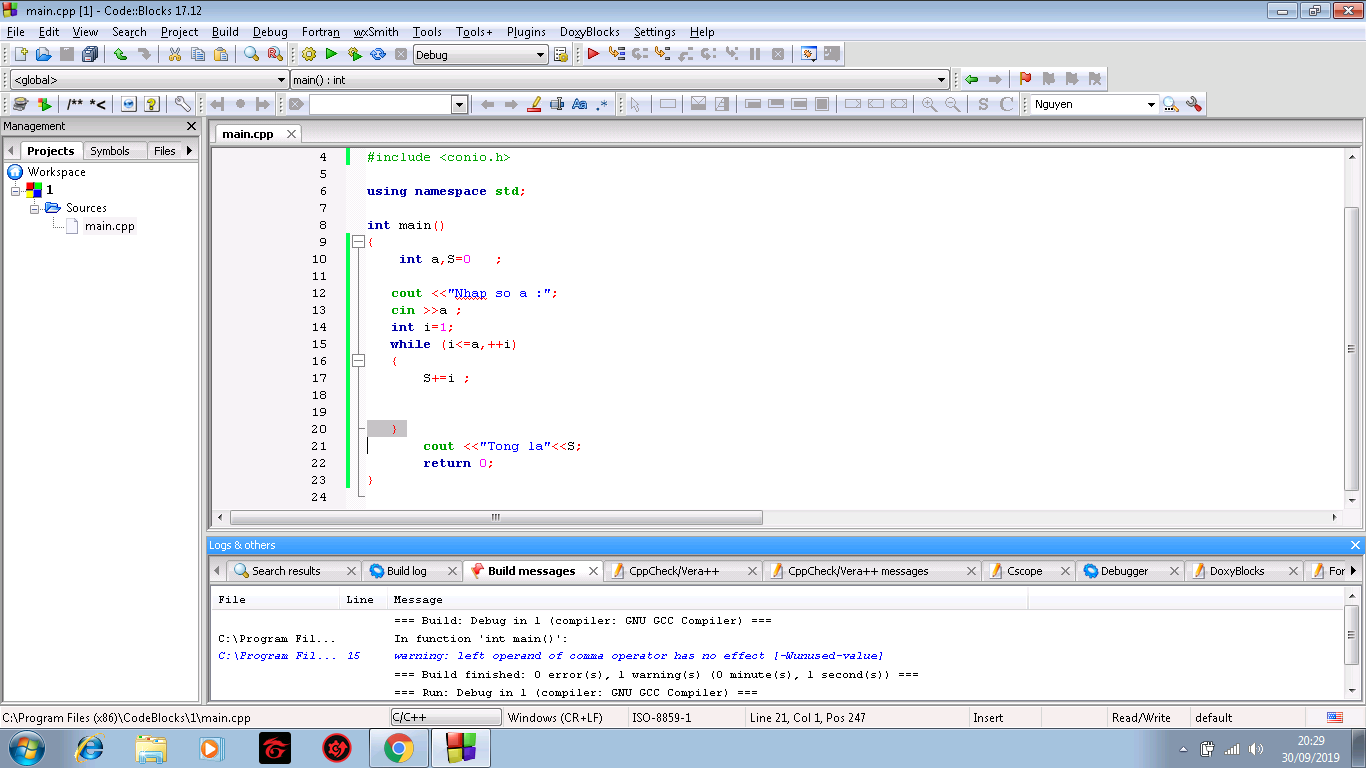Run the program with green play icon

331,54
